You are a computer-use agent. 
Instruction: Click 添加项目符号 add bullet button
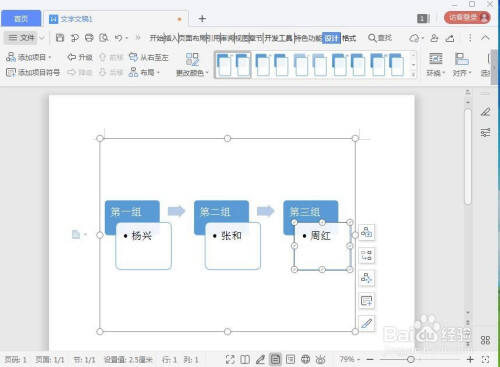tap(33, 72)
